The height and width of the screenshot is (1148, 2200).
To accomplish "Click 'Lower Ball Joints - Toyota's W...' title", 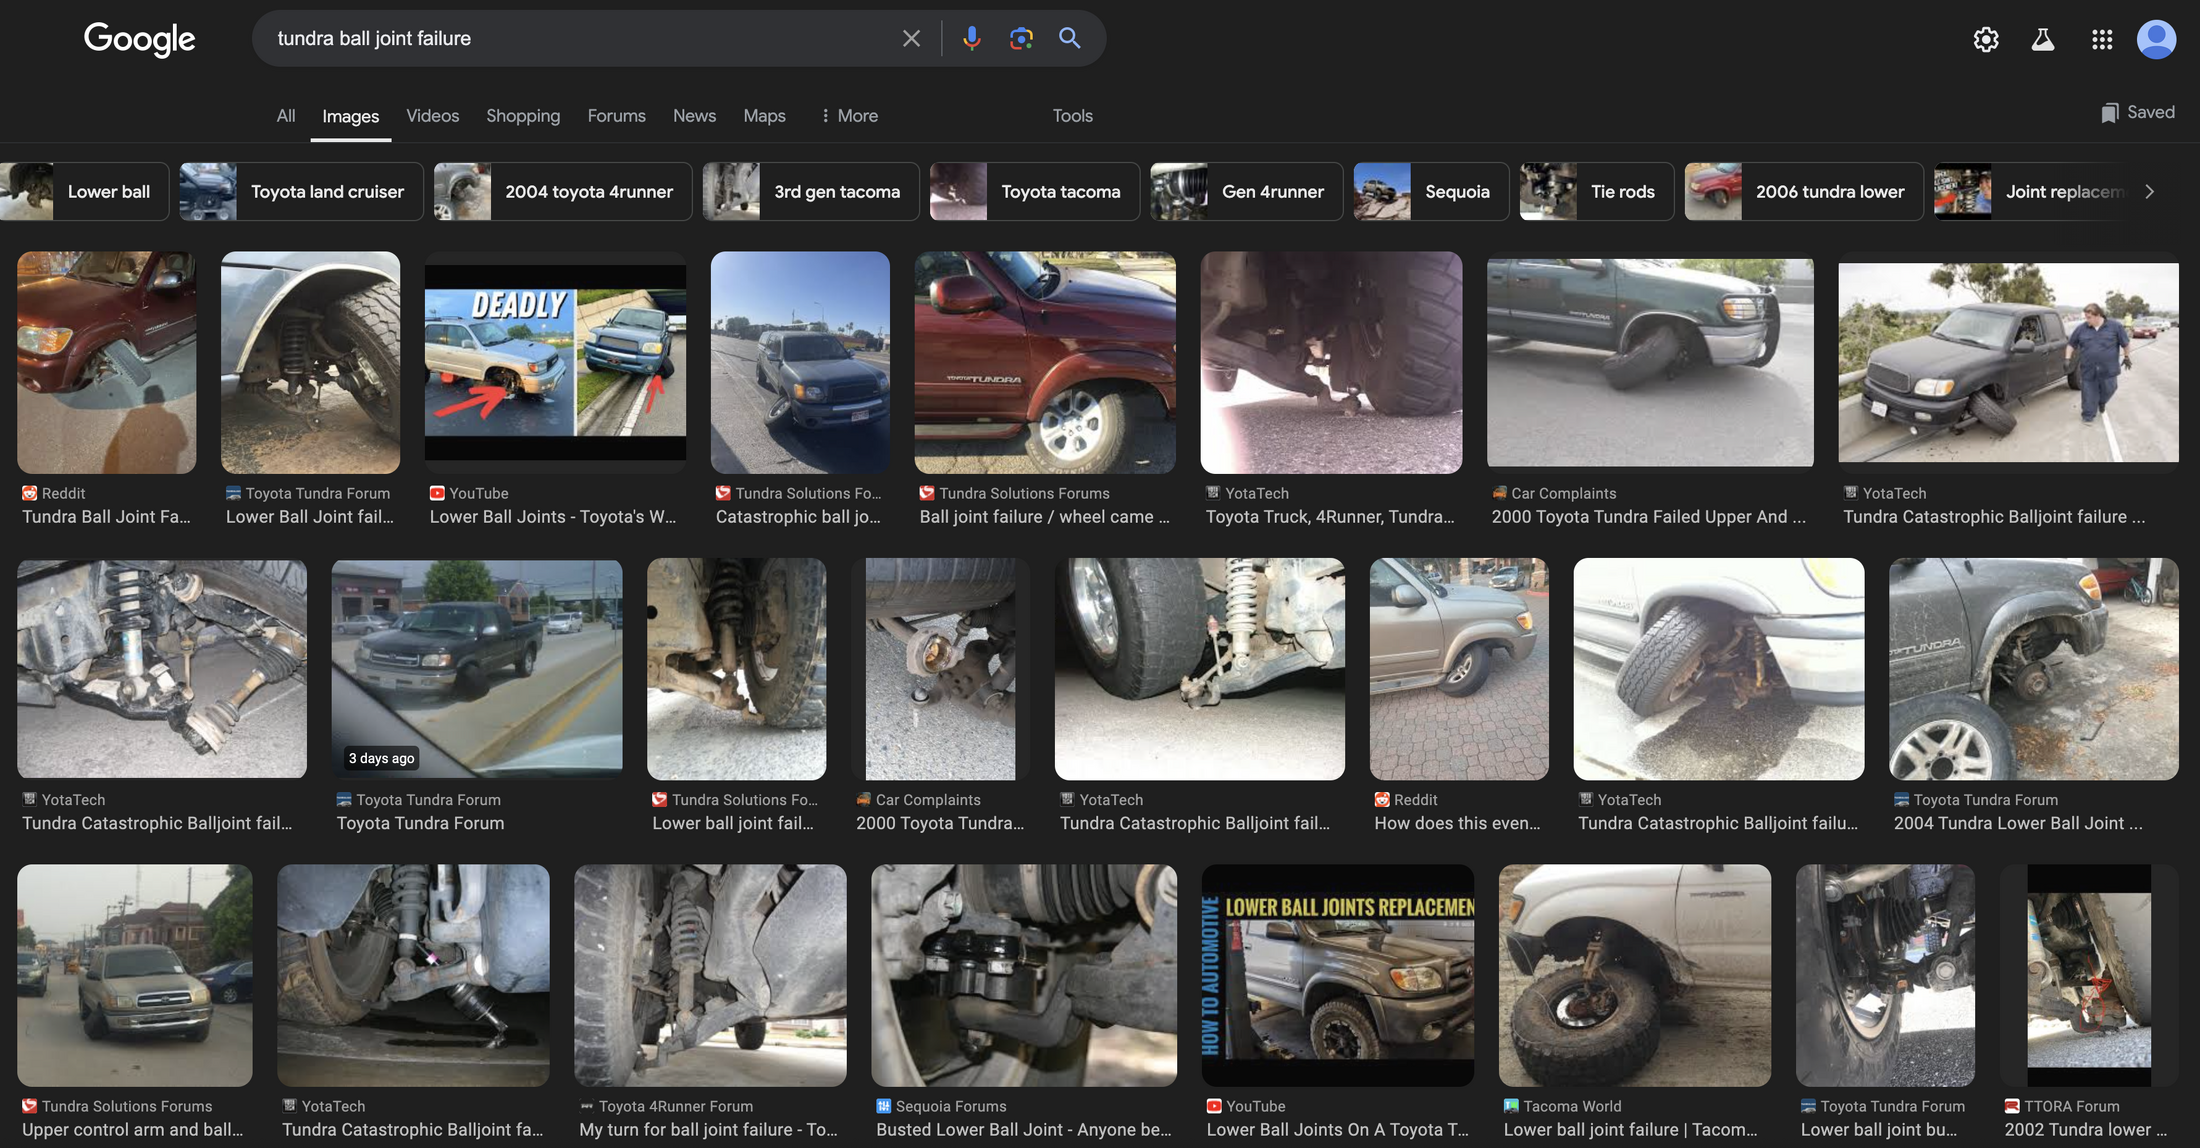I will pyautogui.click(x=553, y=517).
